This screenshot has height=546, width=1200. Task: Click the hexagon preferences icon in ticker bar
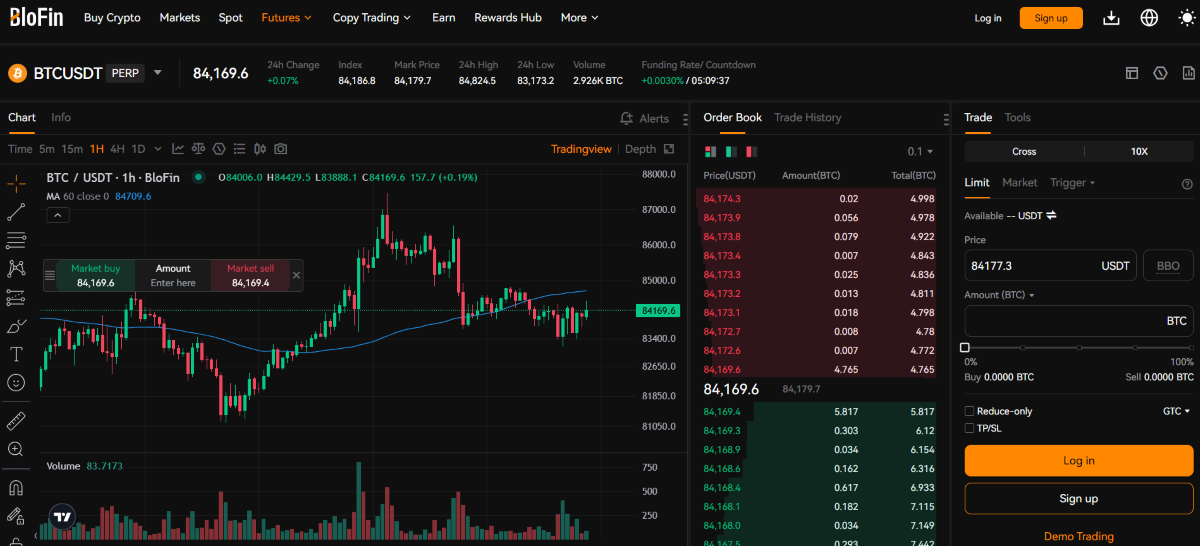pyautogui.click(x=1160, y=73)
